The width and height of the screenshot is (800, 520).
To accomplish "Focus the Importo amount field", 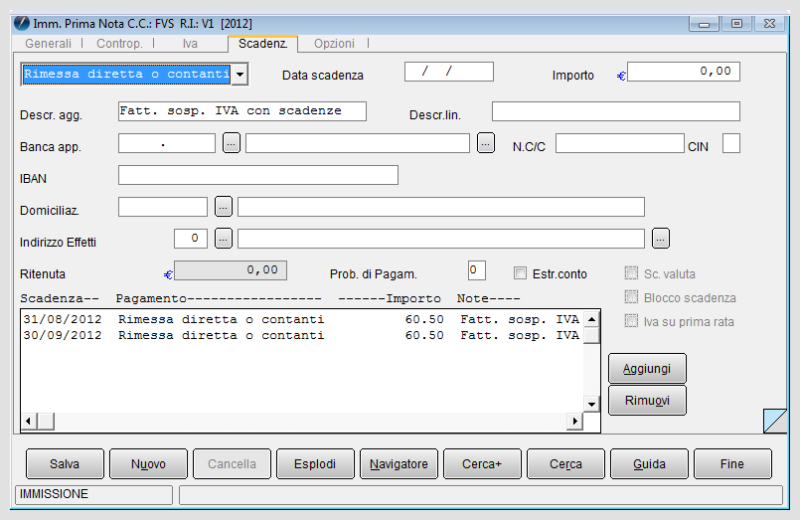I will (684, 71).
